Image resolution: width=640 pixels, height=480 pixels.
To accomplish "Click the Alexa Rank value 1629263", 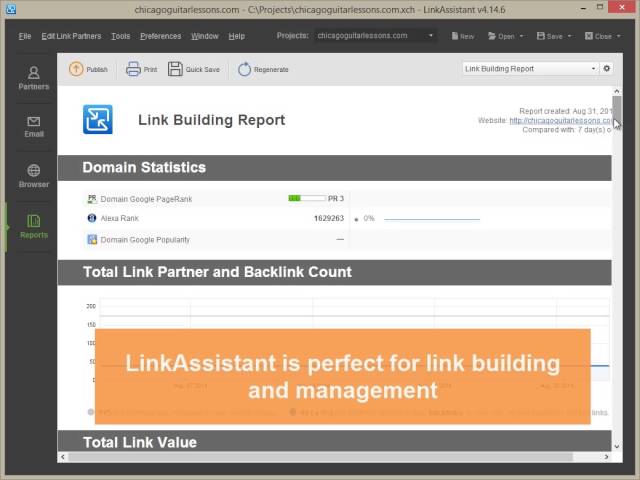I will [329, 218].
